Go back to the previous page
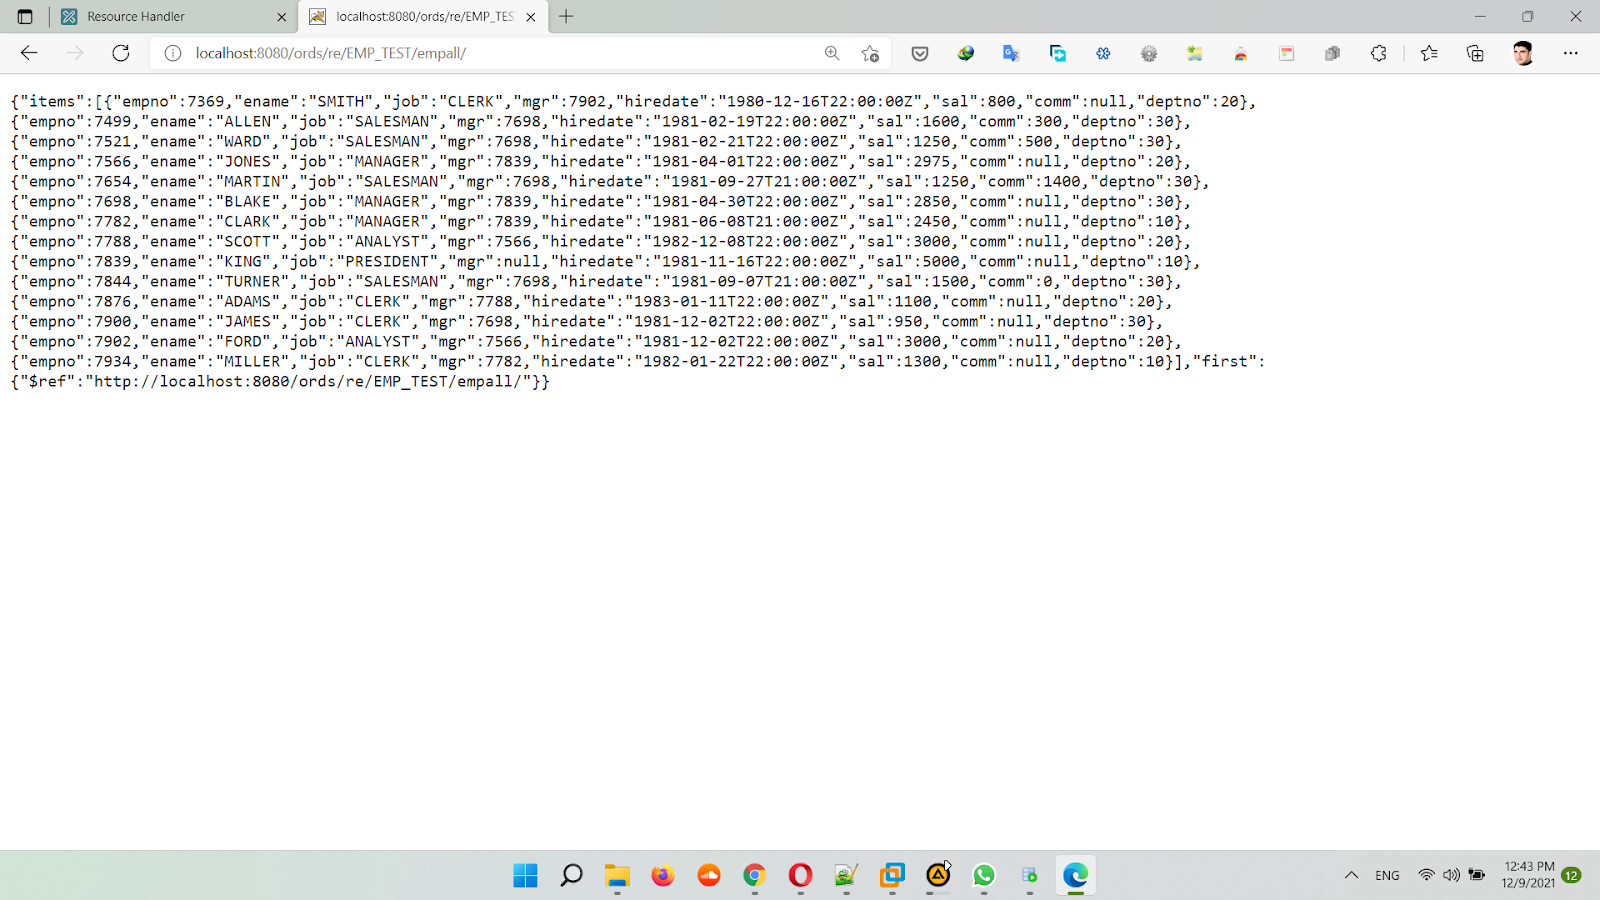 point(29,53)
